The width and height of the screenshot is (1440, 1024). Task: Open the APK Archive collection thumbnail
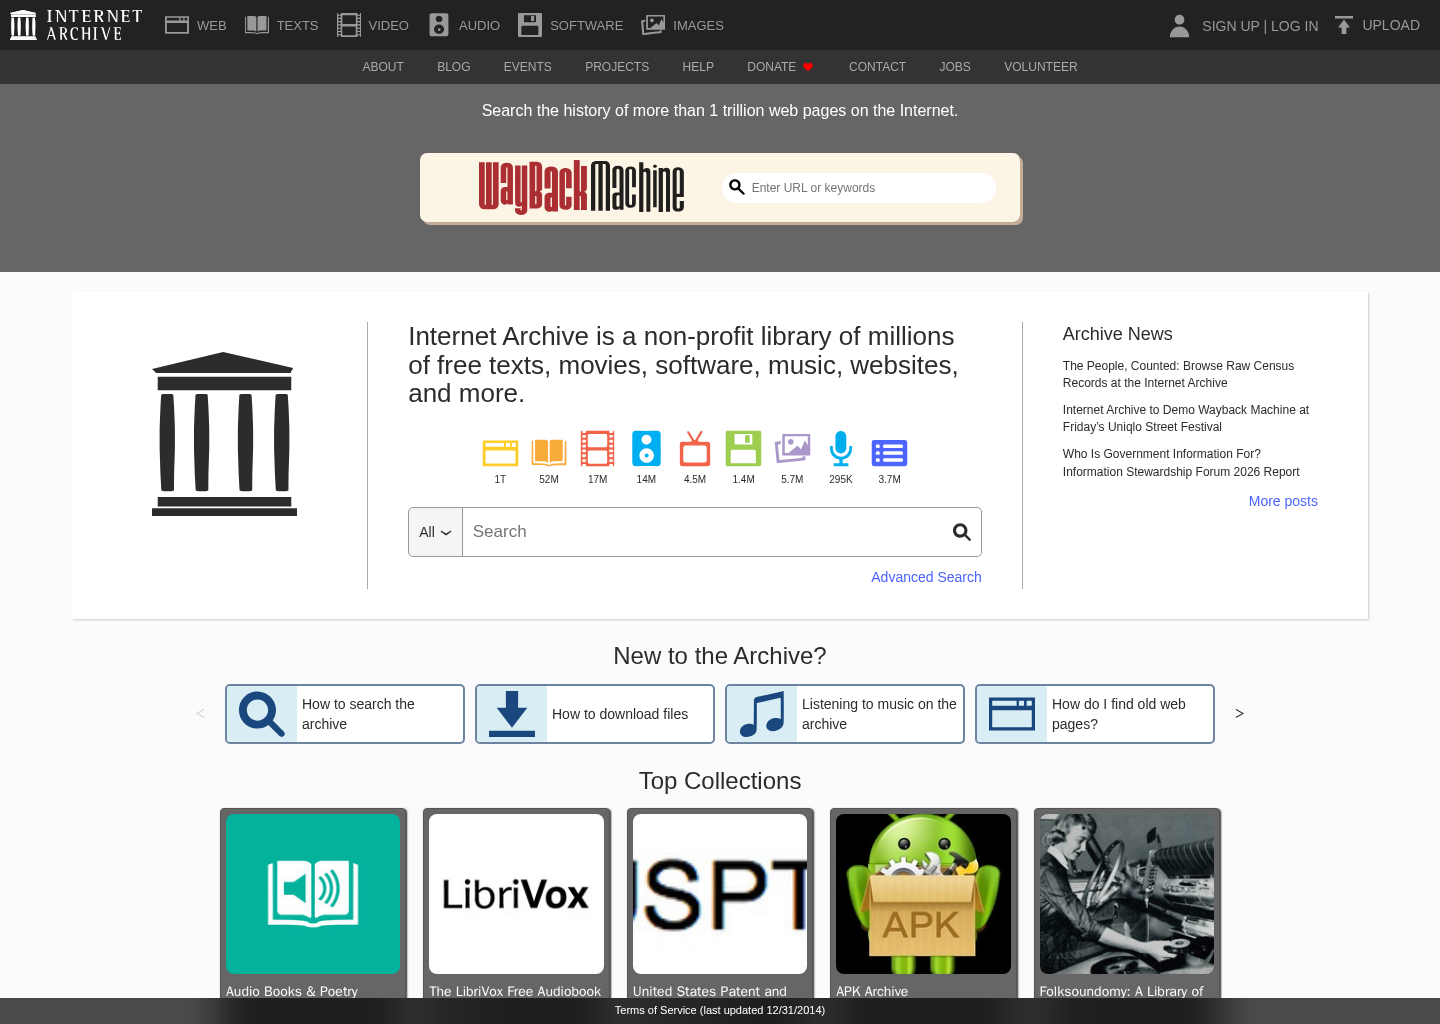click(923, 894)
